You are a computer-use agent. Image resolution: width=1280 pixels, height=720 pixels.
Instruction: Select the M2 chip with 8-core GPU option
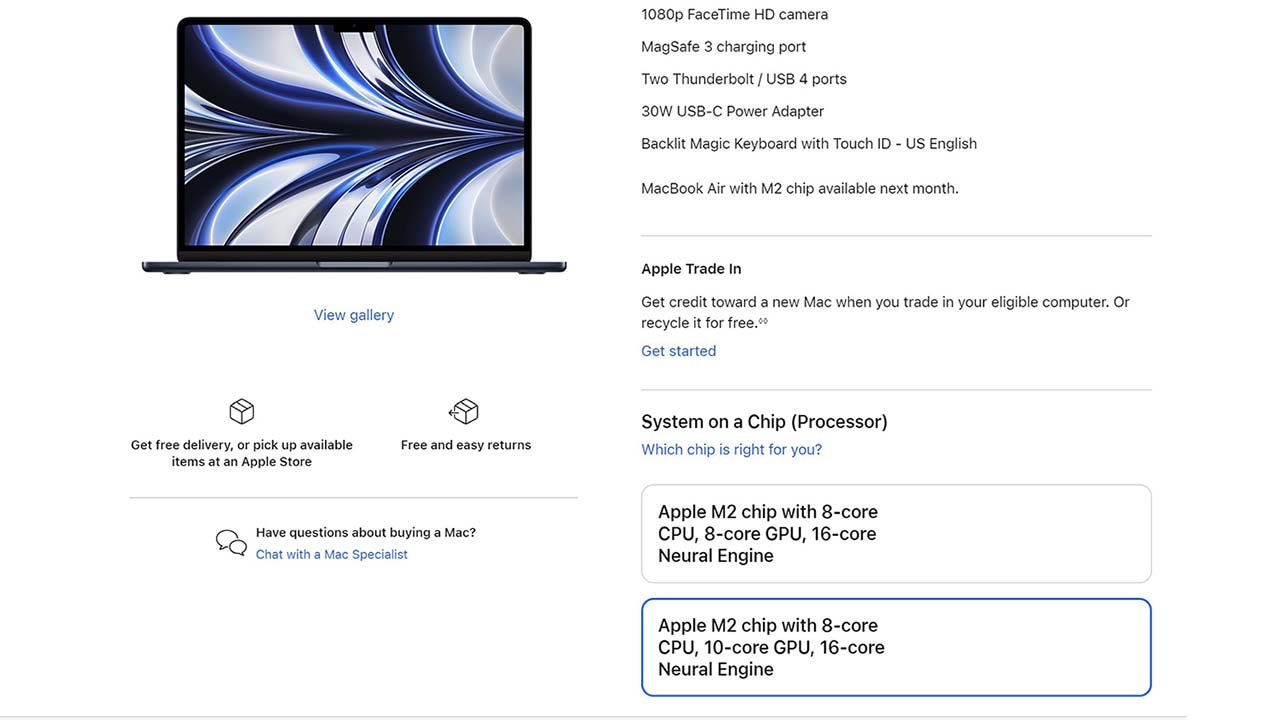[x=896, y=533]
